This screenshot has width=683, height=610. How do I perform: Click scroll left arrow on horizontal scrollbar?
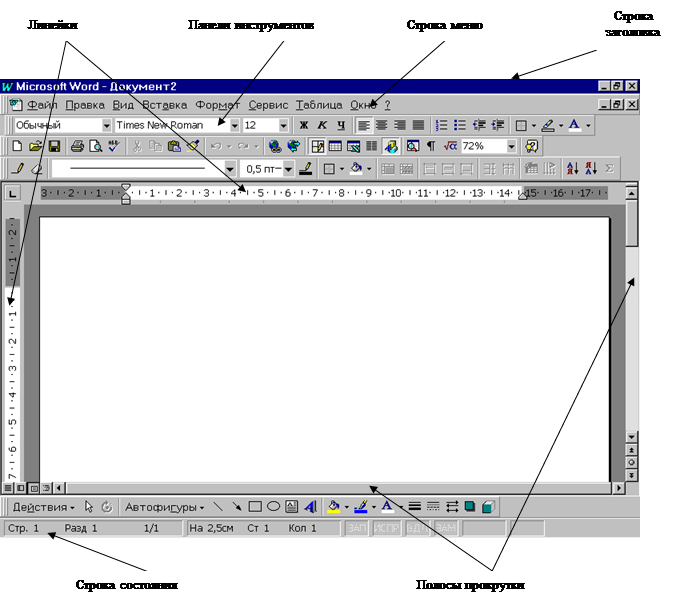(60, 488)
